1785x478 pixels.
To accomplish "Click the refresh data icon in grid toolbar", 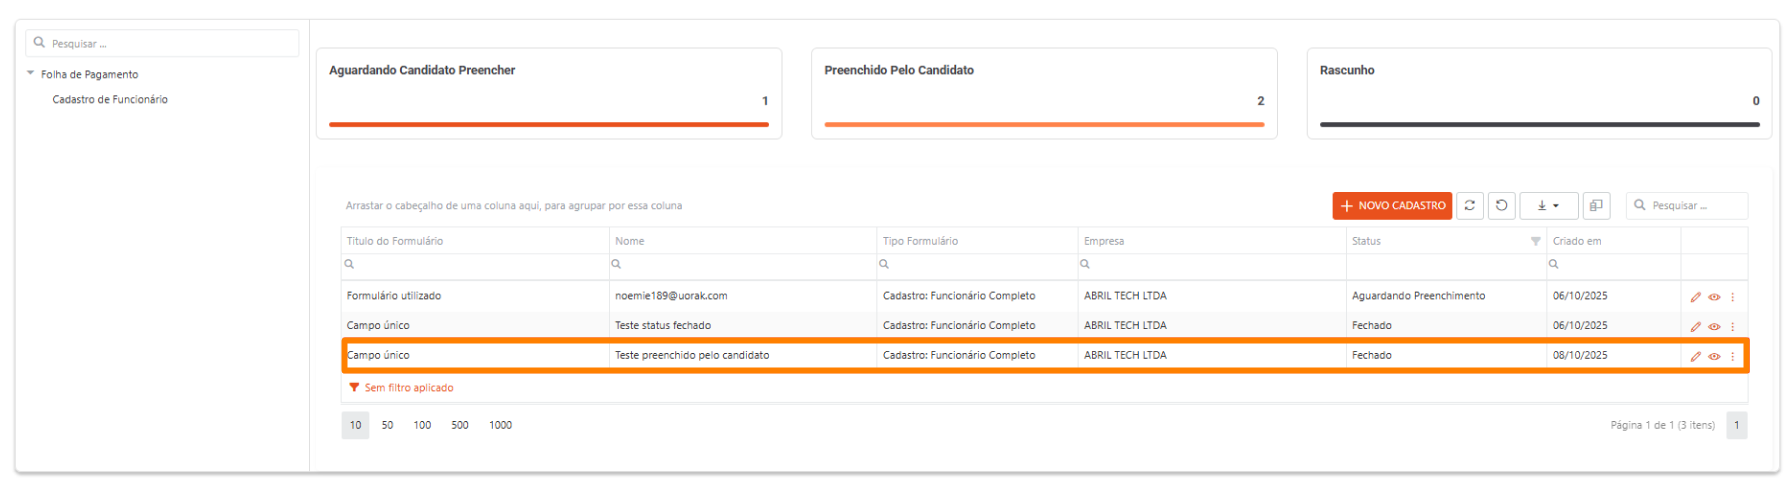I will click(1469, 206).
